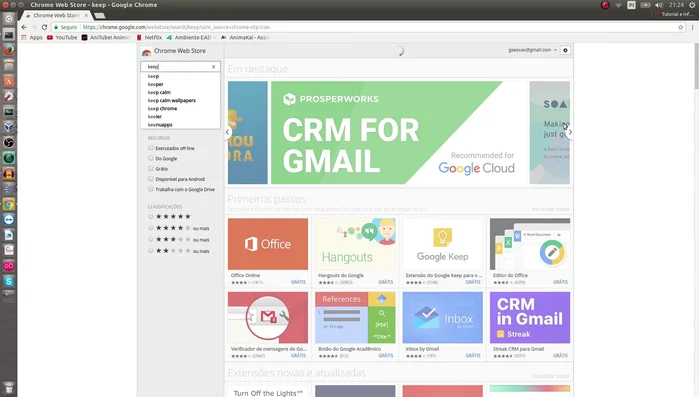The width and height of the screenshot is (699, 397).
Task: Select three stars ou mais rating
Action: (x=151, y=239)
